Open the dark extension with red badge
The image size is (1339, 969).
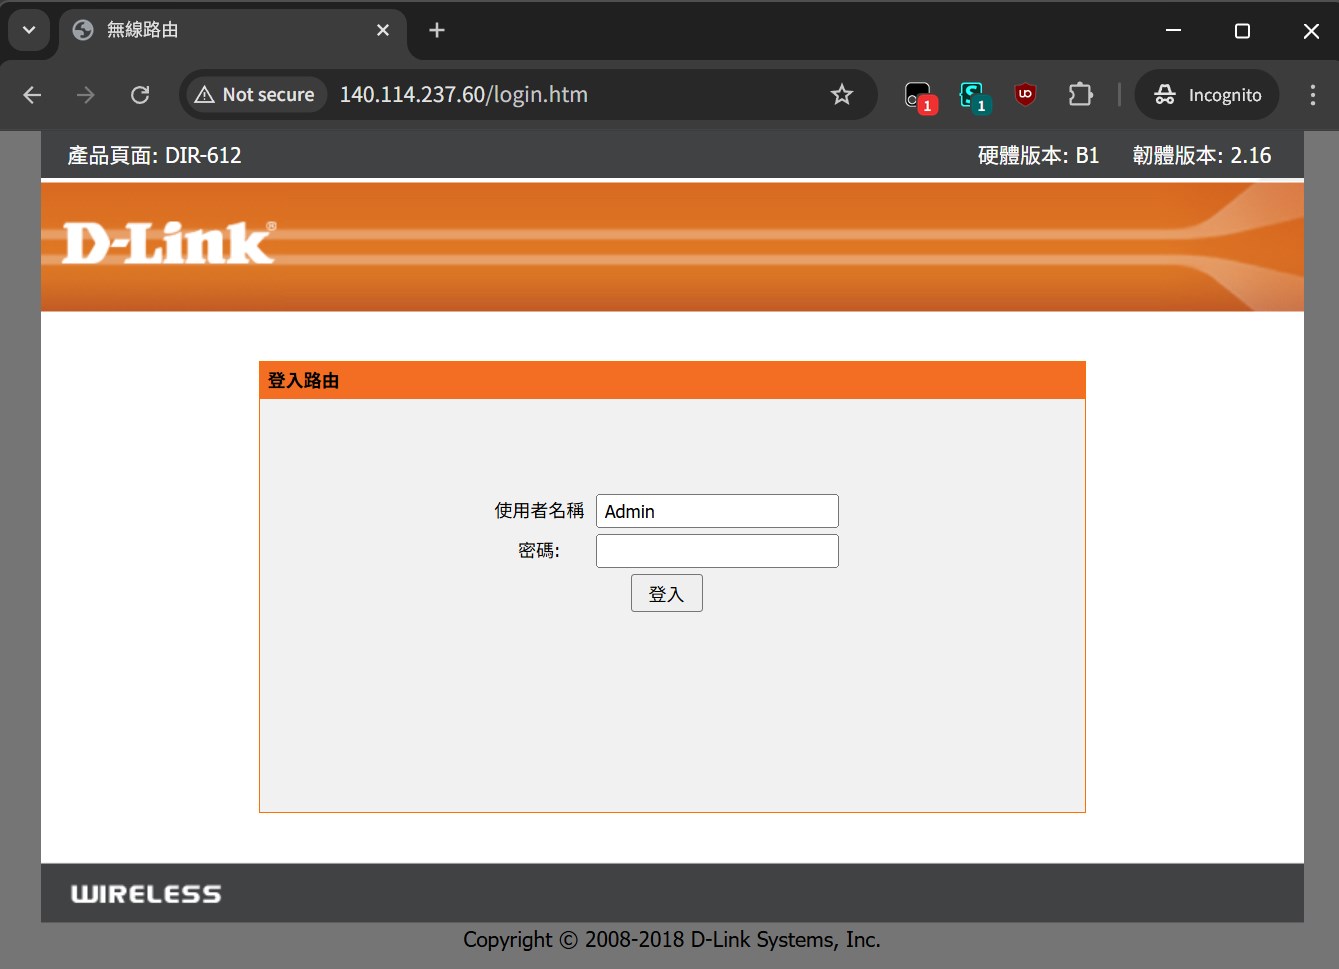[x=919, y=96]
